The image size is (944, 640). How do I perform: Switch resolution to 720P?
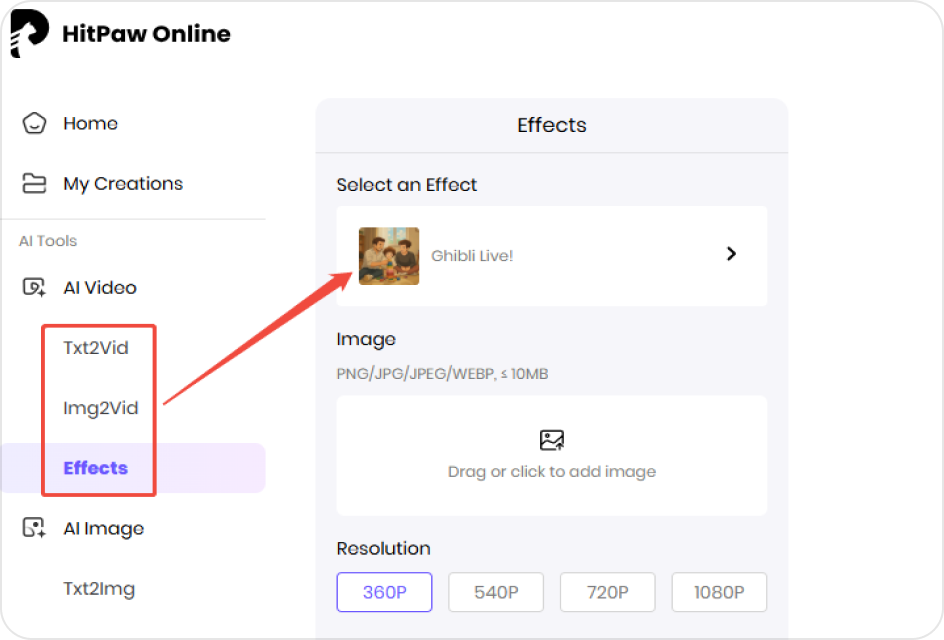pos(607,592)
